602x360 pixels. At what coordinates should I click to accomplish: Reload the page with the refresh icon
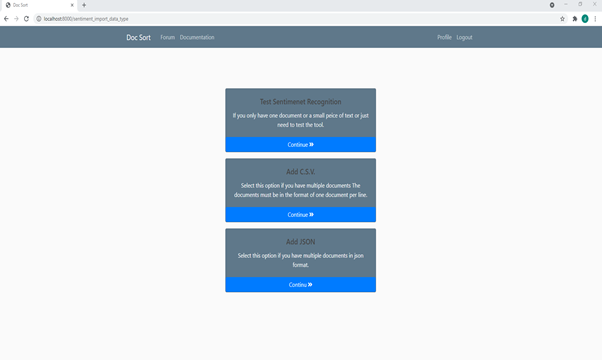(26, 18)
